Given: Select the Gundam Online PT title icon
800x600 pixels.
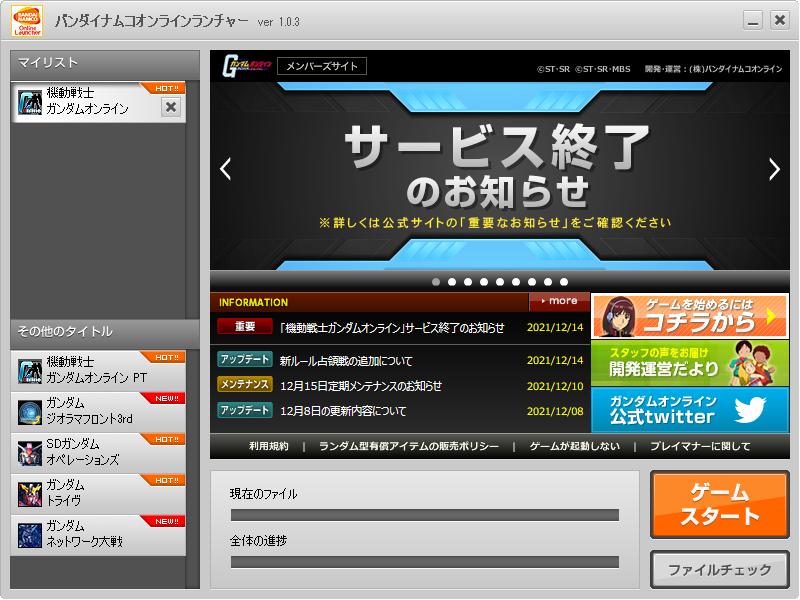Looking at the screenshot, I should [x=30, y=371].
